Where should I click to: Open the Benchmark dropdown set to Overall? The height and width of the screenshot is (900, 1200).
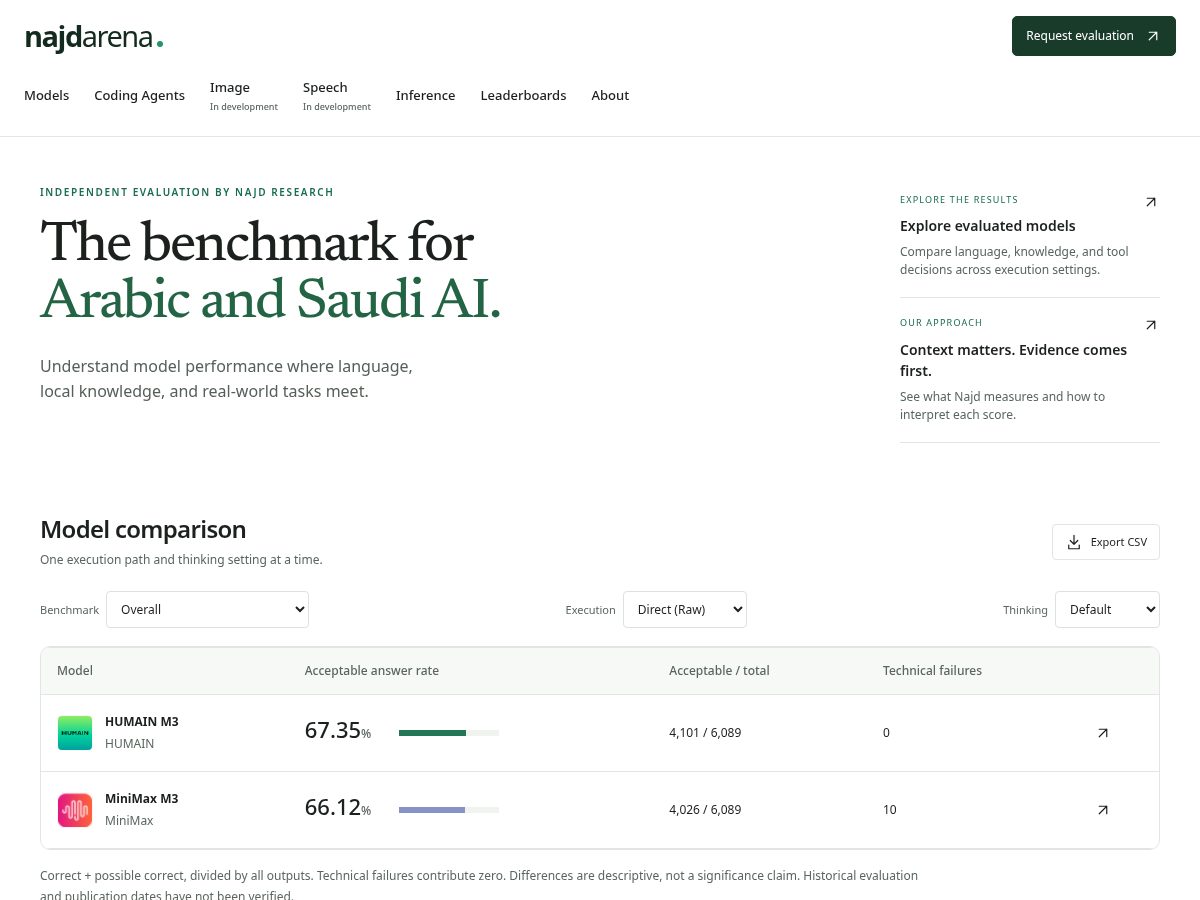[x=207, y=609]
